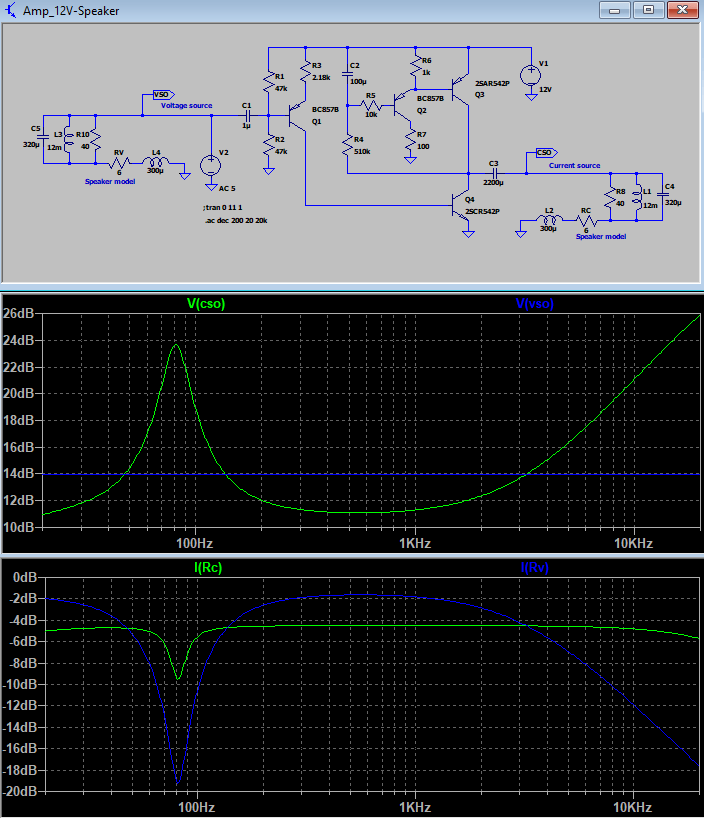Image resolution: width=704 pixels, height=819 pixels.
Task: Select AC source V2 symbol
Action: (210, 166)
